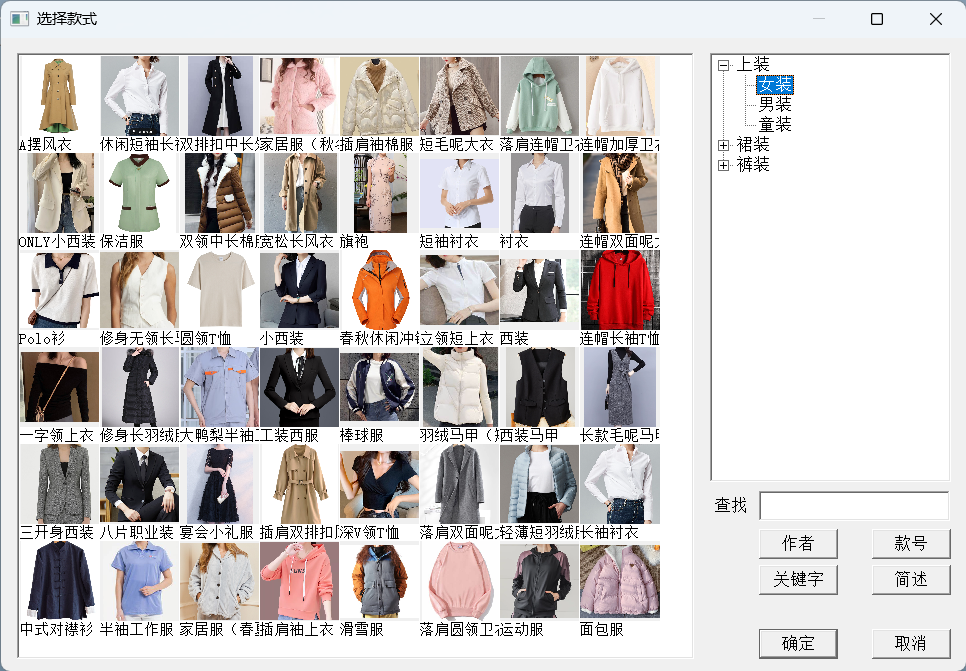Choose the 棒球服 baseball jacket image
This screenshot has width=966, height=671.
pyautogui.click(x=379, y=387)
